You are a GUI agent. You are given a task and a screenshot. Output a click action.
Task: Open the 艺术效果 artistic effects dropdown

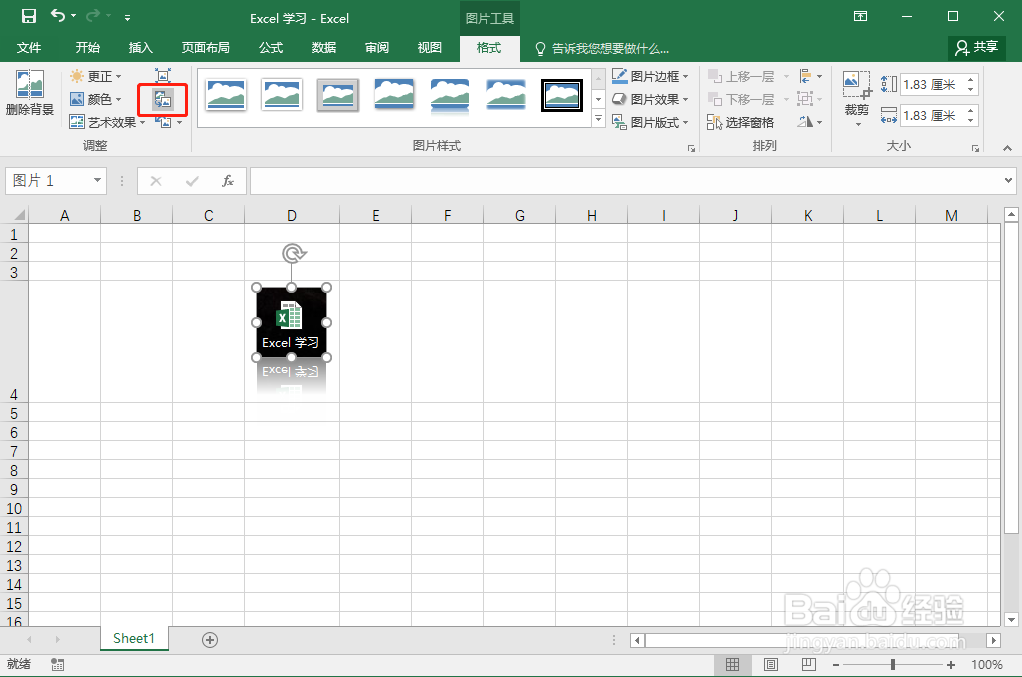pyautogui.click(x=108, y=122)
